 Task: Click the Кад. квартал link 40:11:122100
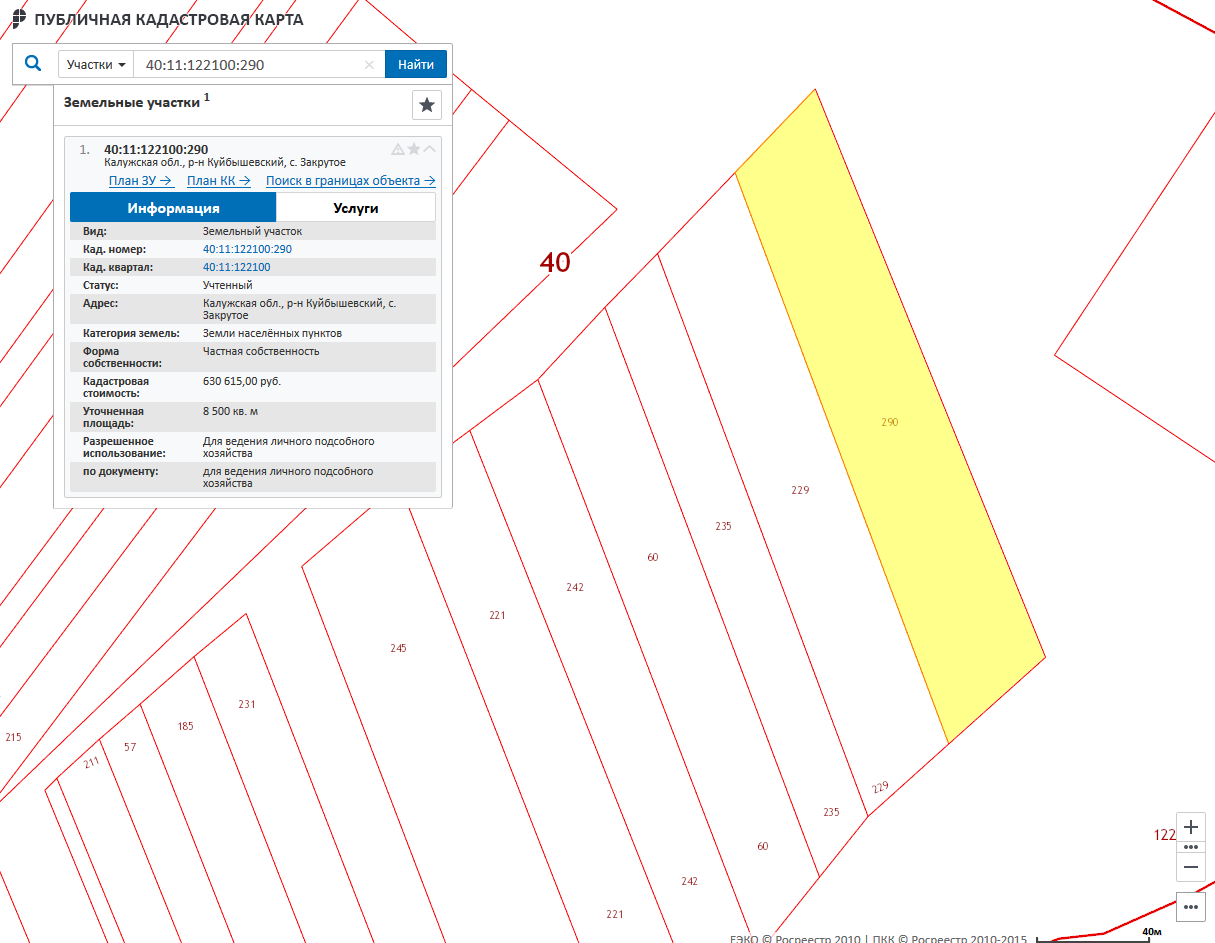click(x=236, y=267)
